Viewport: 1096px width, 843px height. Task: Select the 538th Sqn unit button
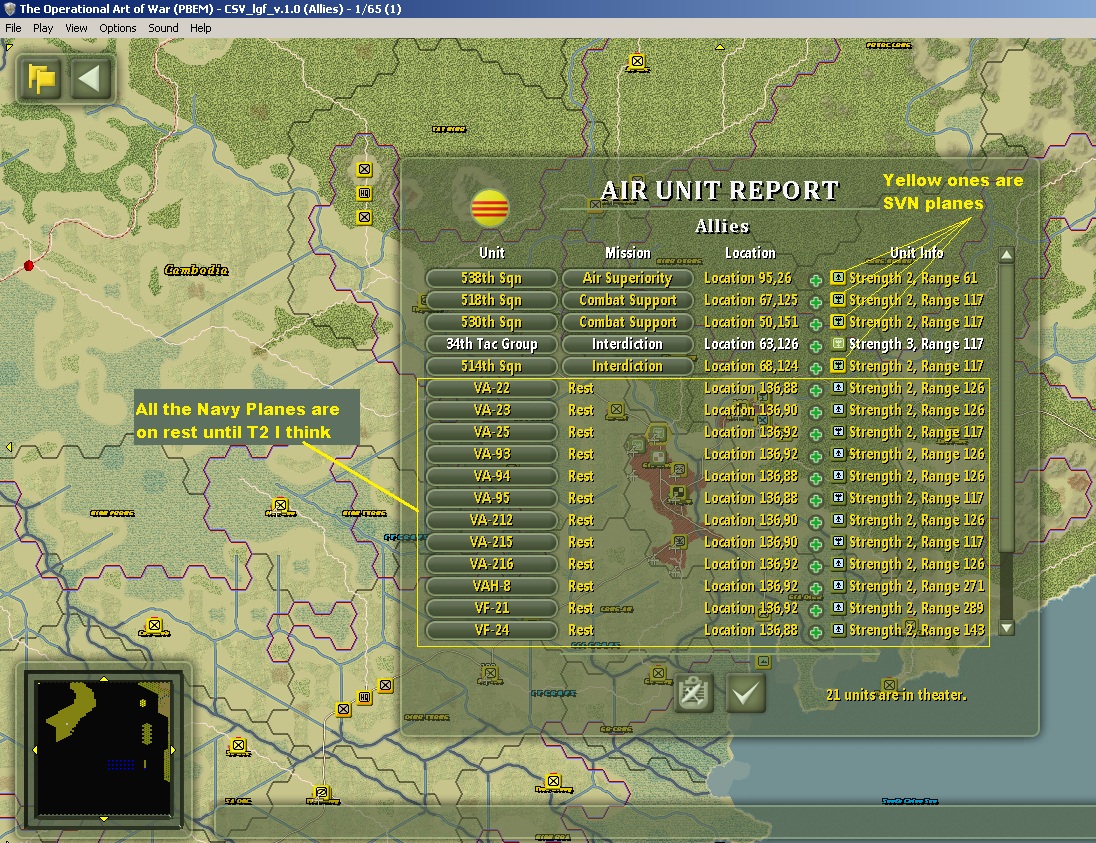tap(491, 278)
